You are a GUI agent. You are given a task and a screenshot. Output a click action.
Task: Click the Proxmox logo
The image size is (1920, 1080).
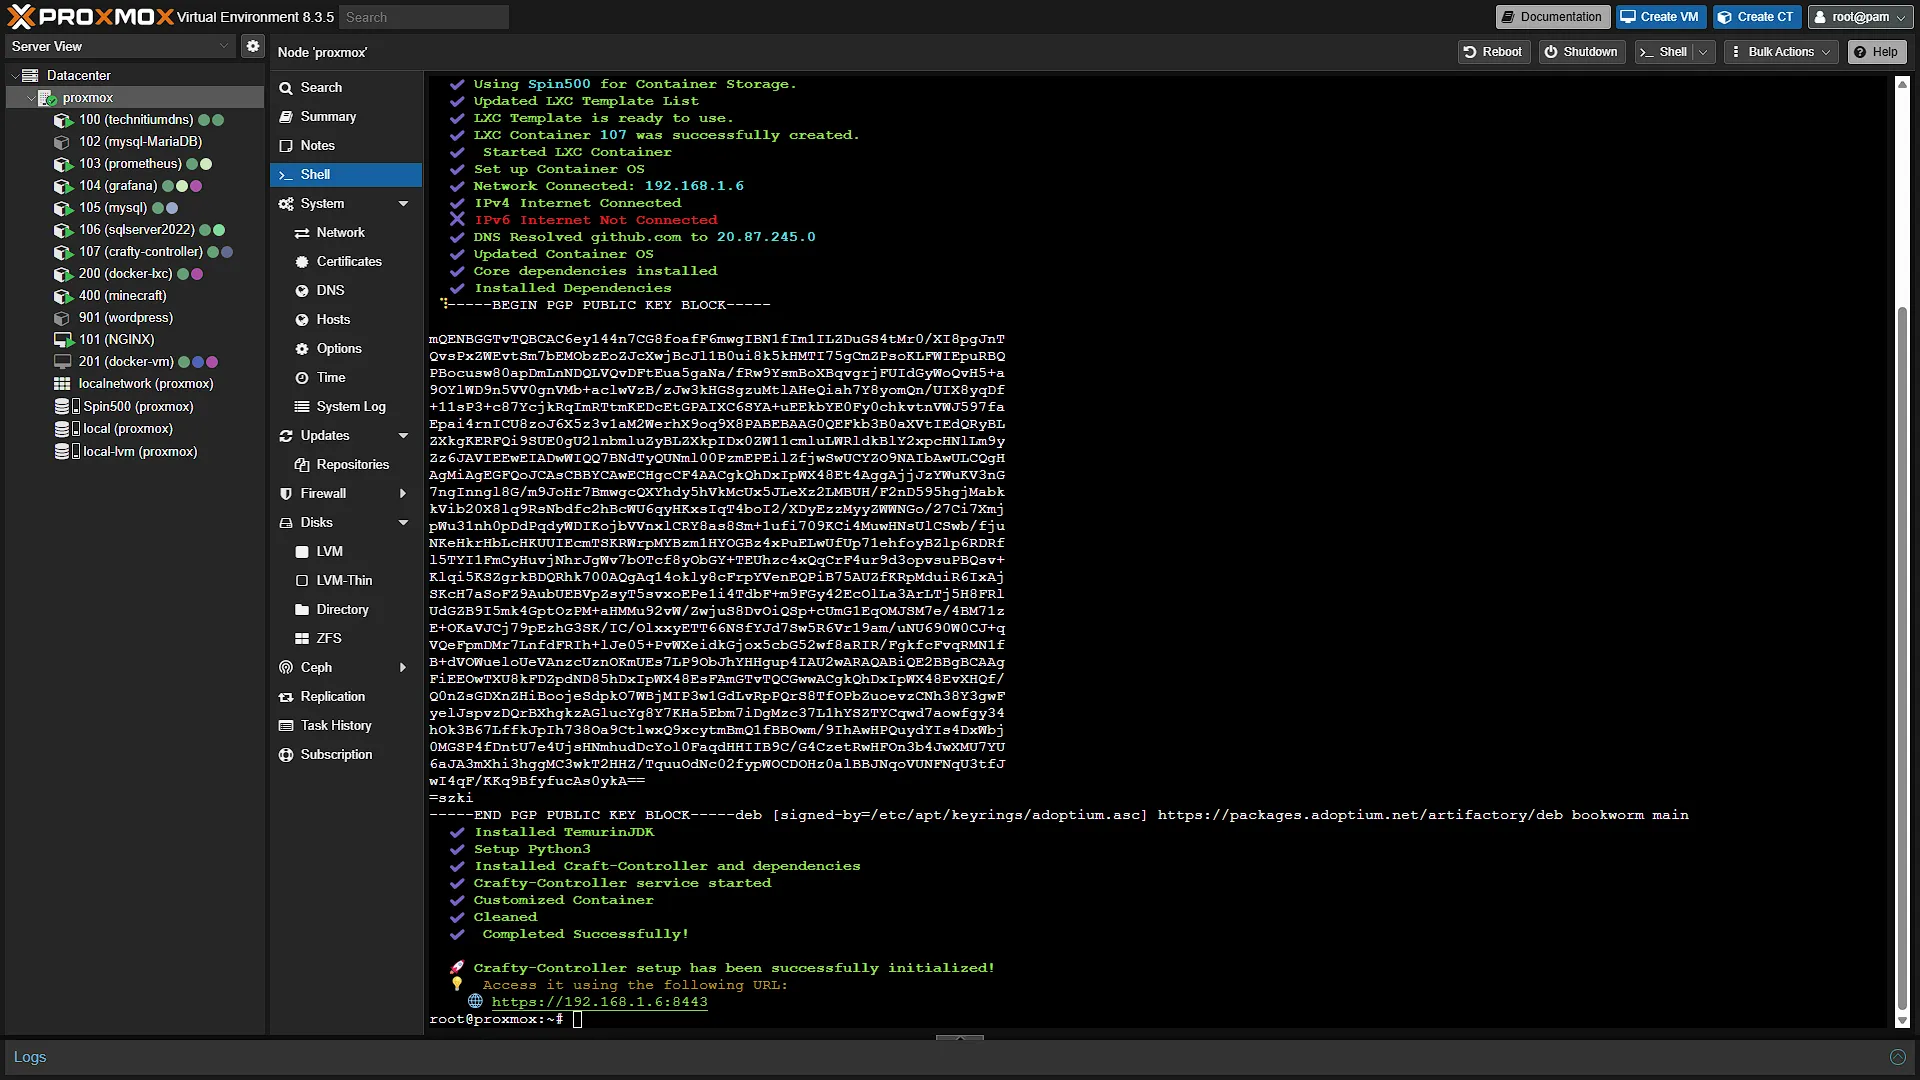90,16
